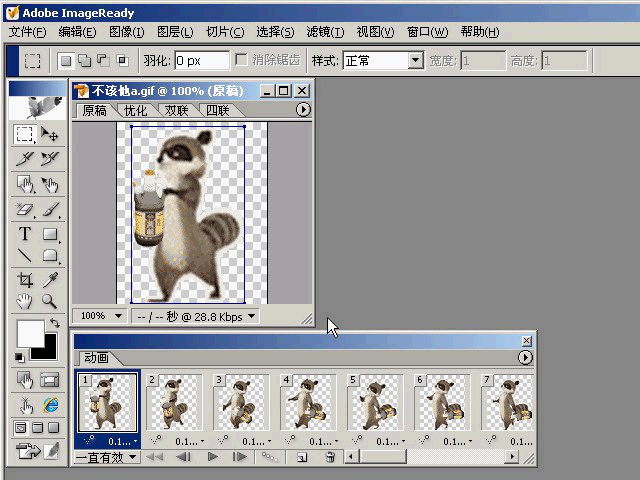Toggle slices visibility button

(x=50, y=380)
